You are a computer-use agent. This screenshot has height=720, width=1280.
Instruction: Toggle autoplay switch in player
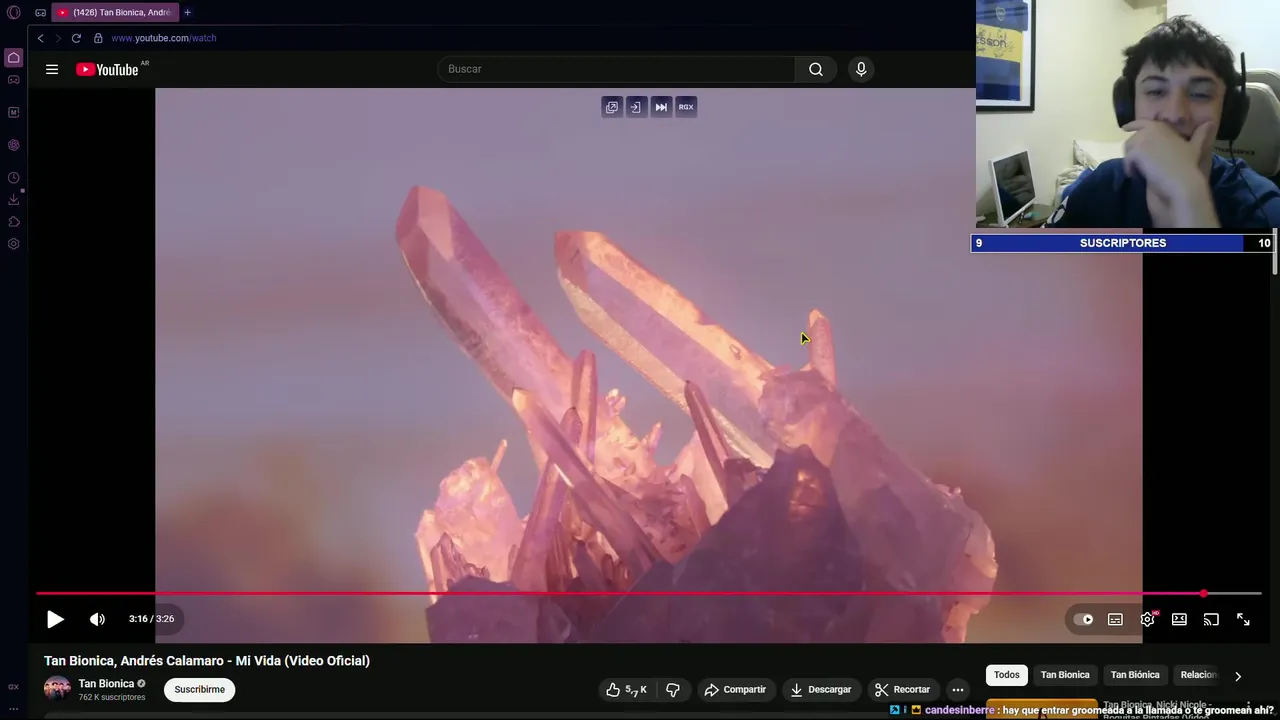click(1083, 619)
